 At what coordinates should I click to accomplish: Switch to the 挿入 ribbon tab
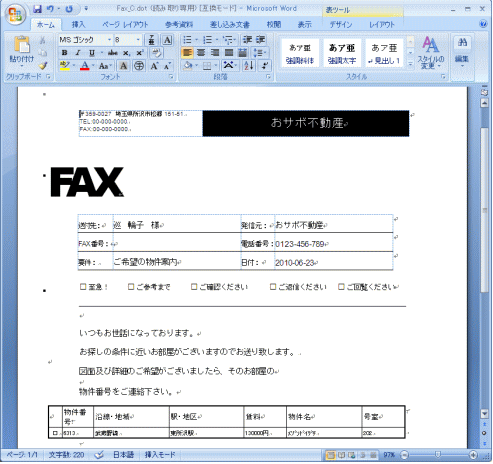pyautogui.click(x=78, y=24)
